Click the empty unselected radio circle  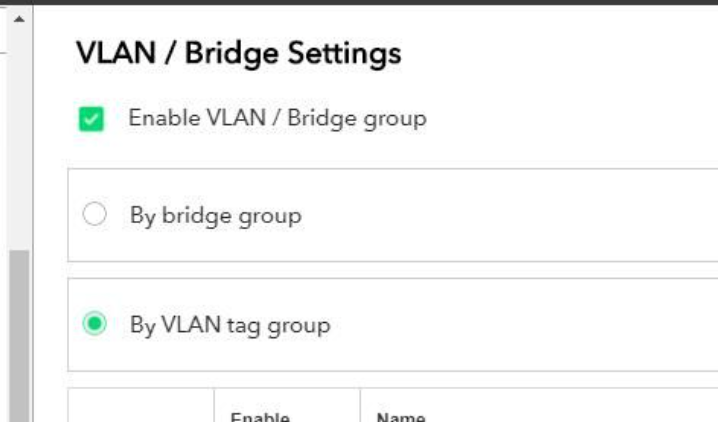[x=94, y=215]
